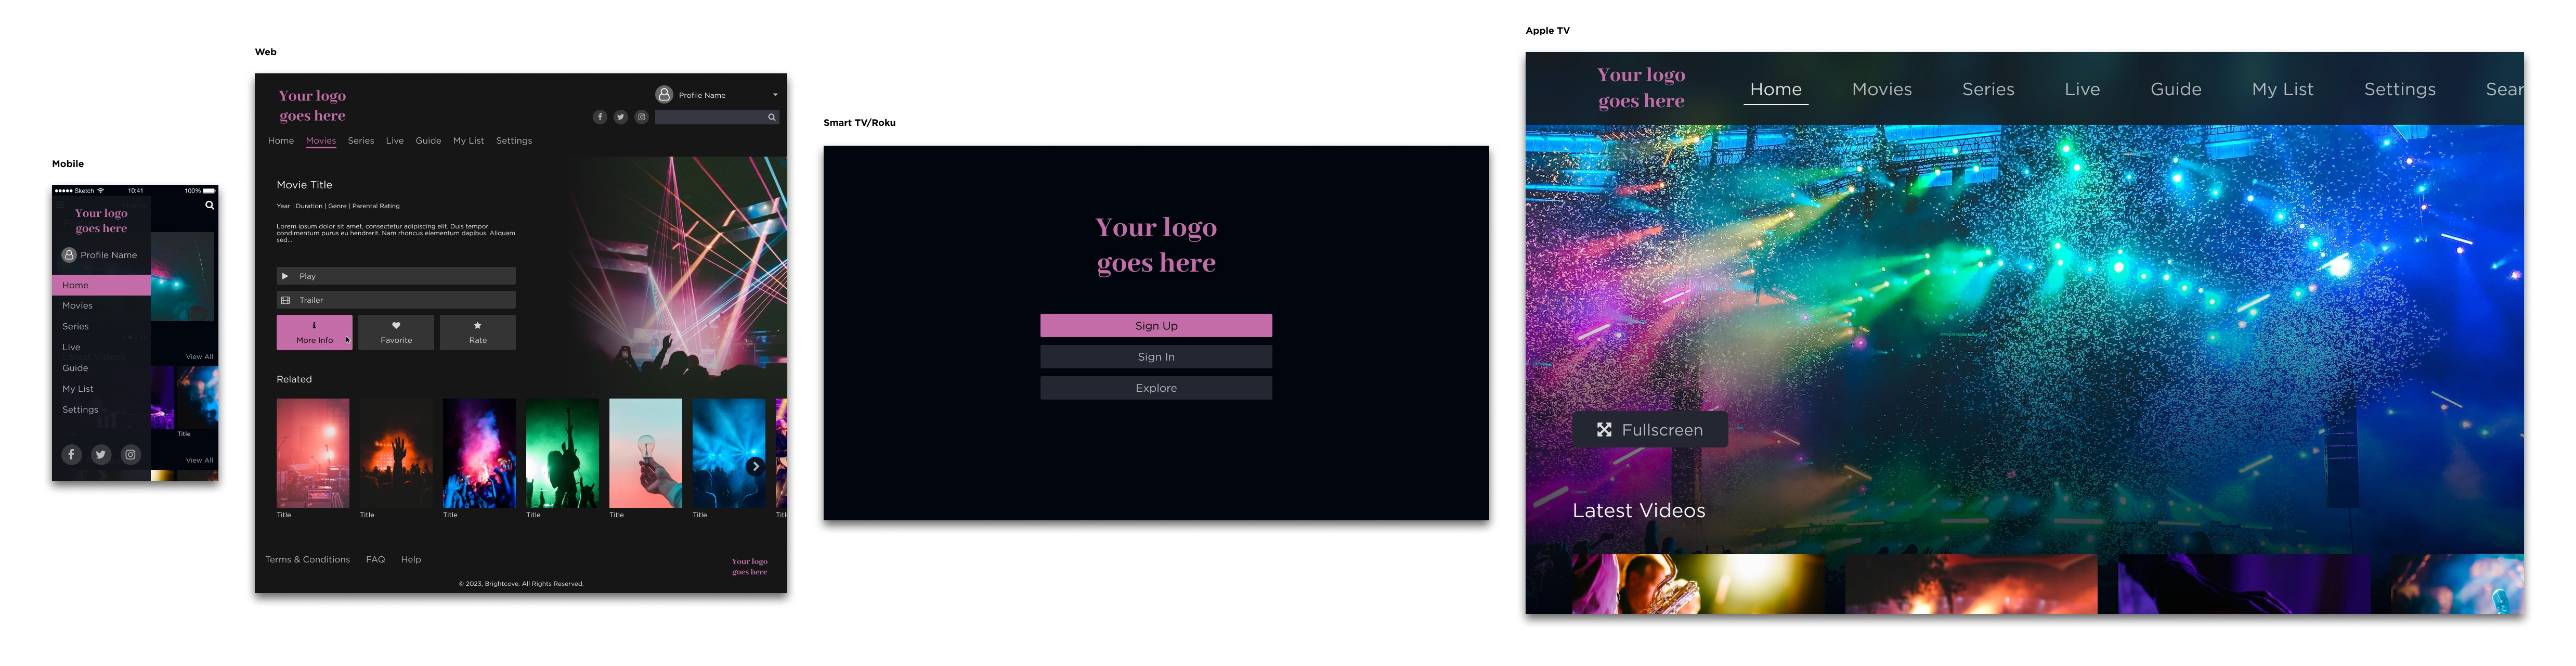Select Series in the Apple TV menu
The height and width of the screenshot is (666, 2576).
pos(1988,89)
